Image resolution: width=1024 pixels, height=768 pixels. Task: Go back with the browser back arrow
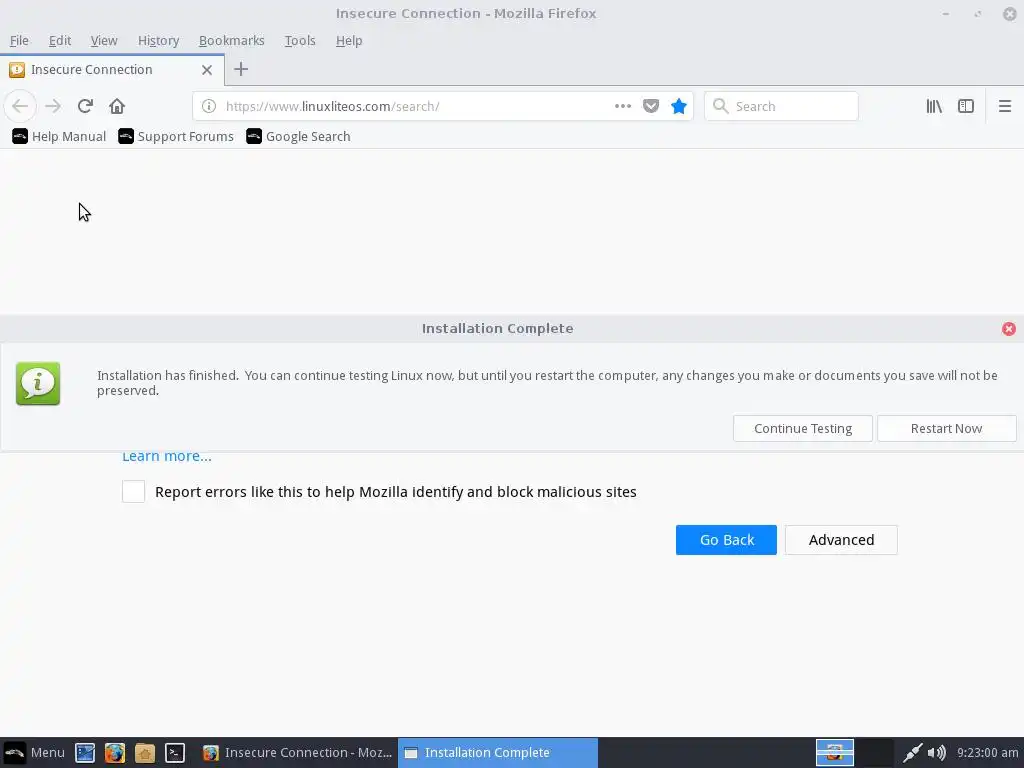pyautogui.click(x=20, y=106)
